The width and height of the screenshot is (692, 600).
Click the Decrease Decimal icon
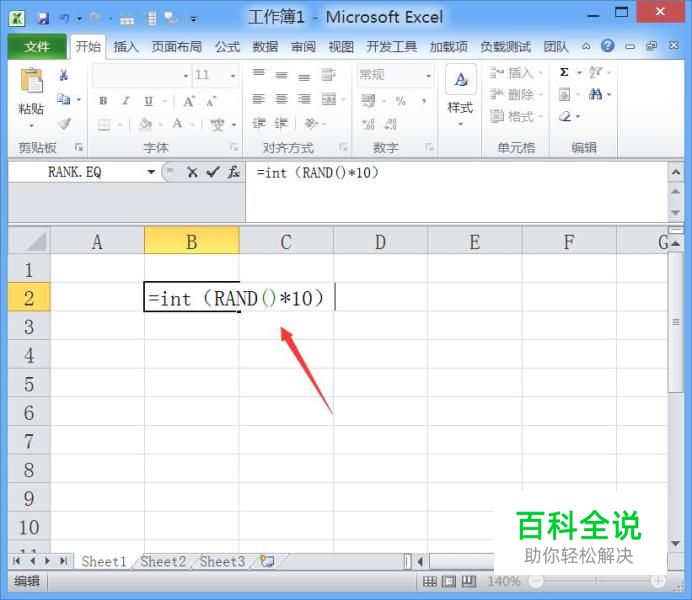tap(391, 124)
